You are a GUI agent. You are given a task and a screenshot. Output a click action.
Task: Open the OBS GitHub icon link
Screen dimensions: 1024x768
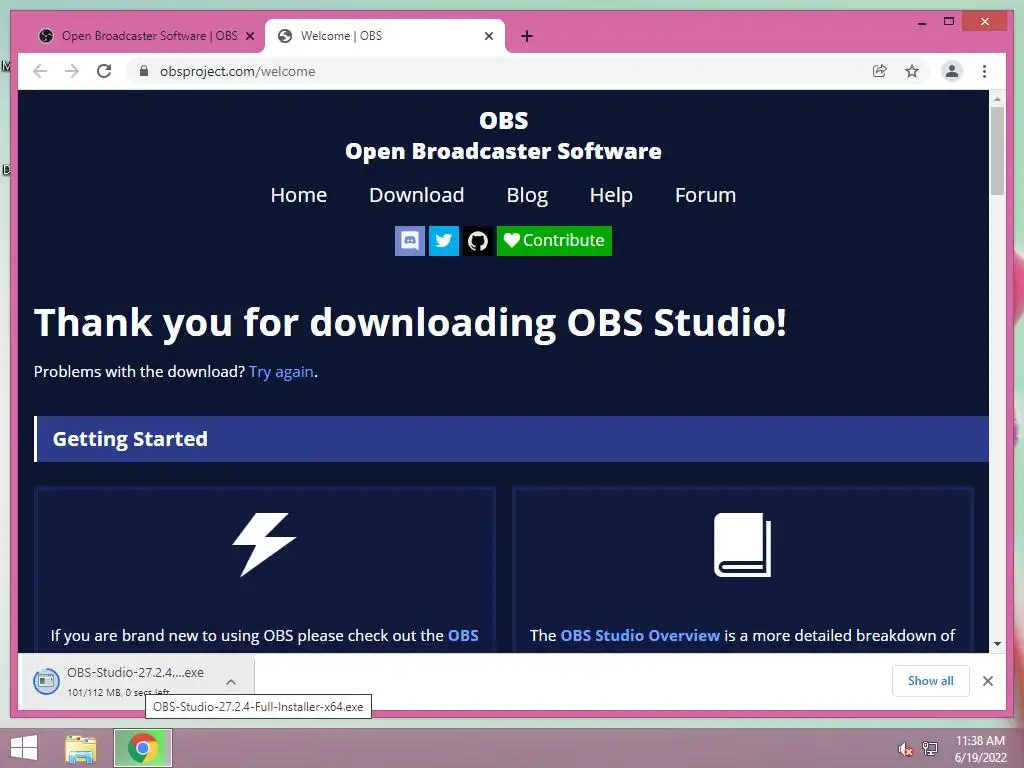[x=478, y=241]
